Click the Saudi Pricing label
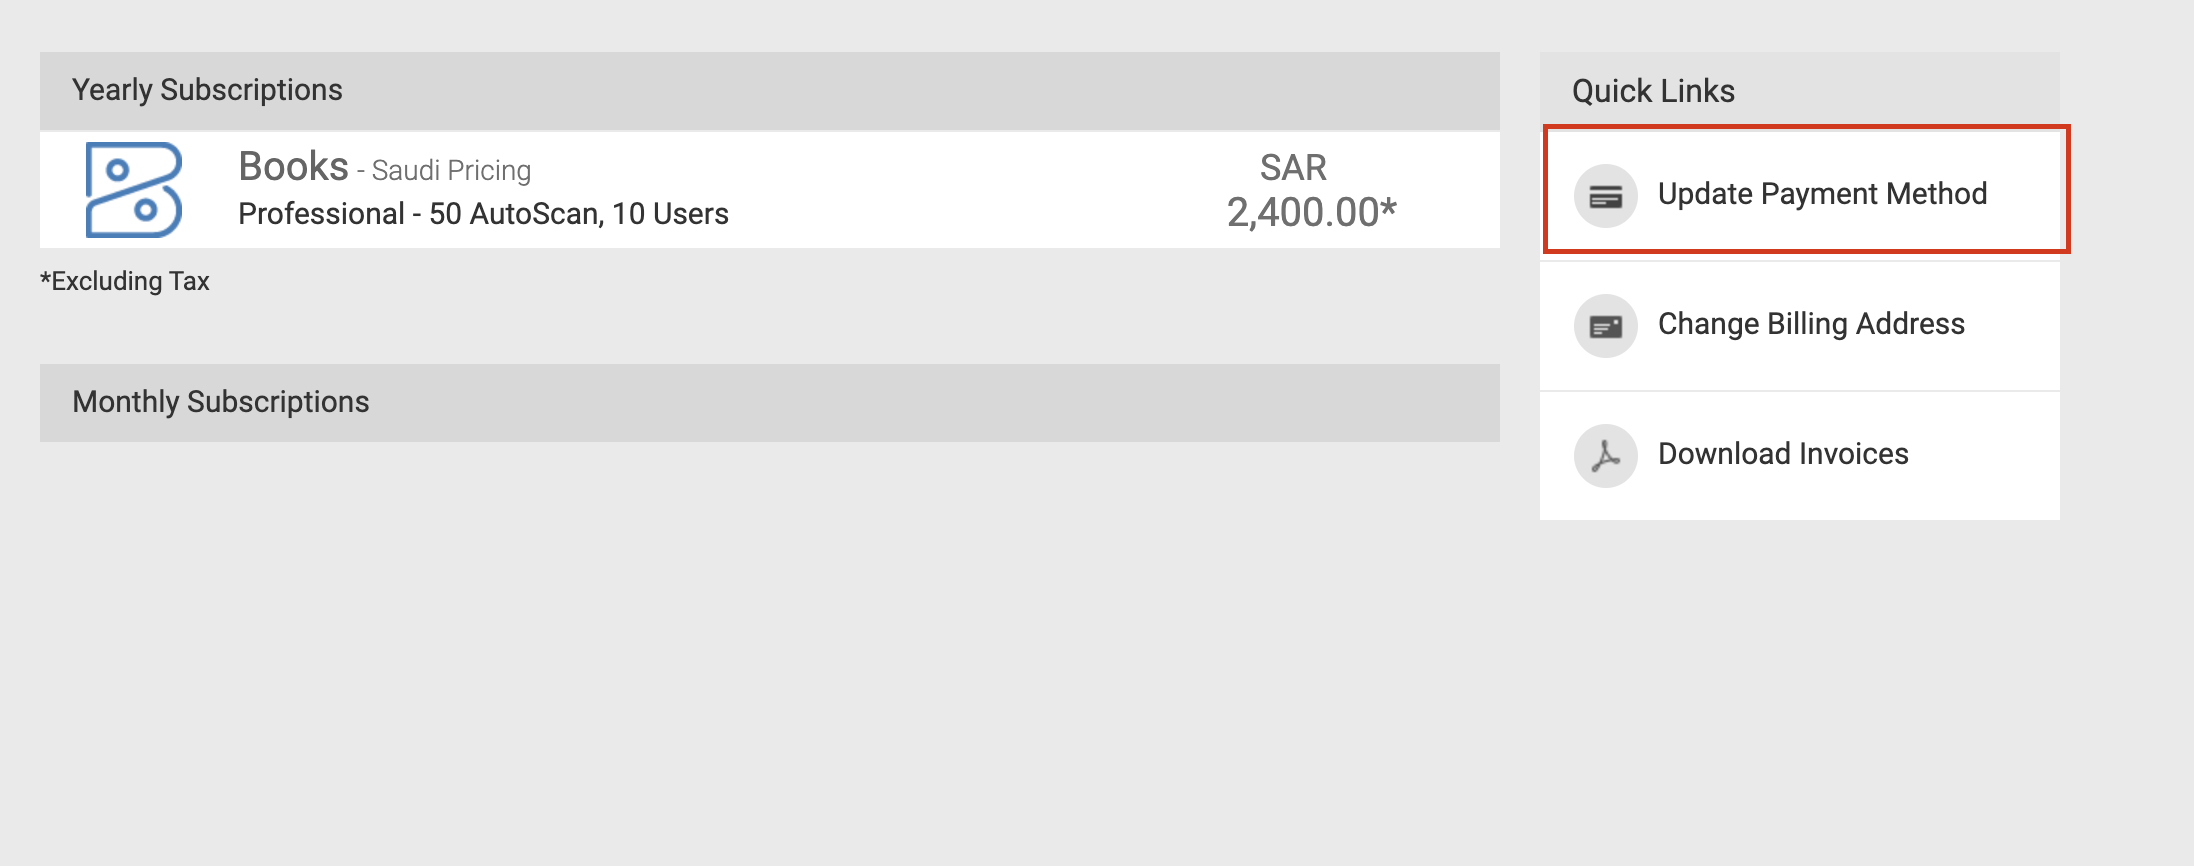This screenshot has height=866, width=2194. pos(451,171)
